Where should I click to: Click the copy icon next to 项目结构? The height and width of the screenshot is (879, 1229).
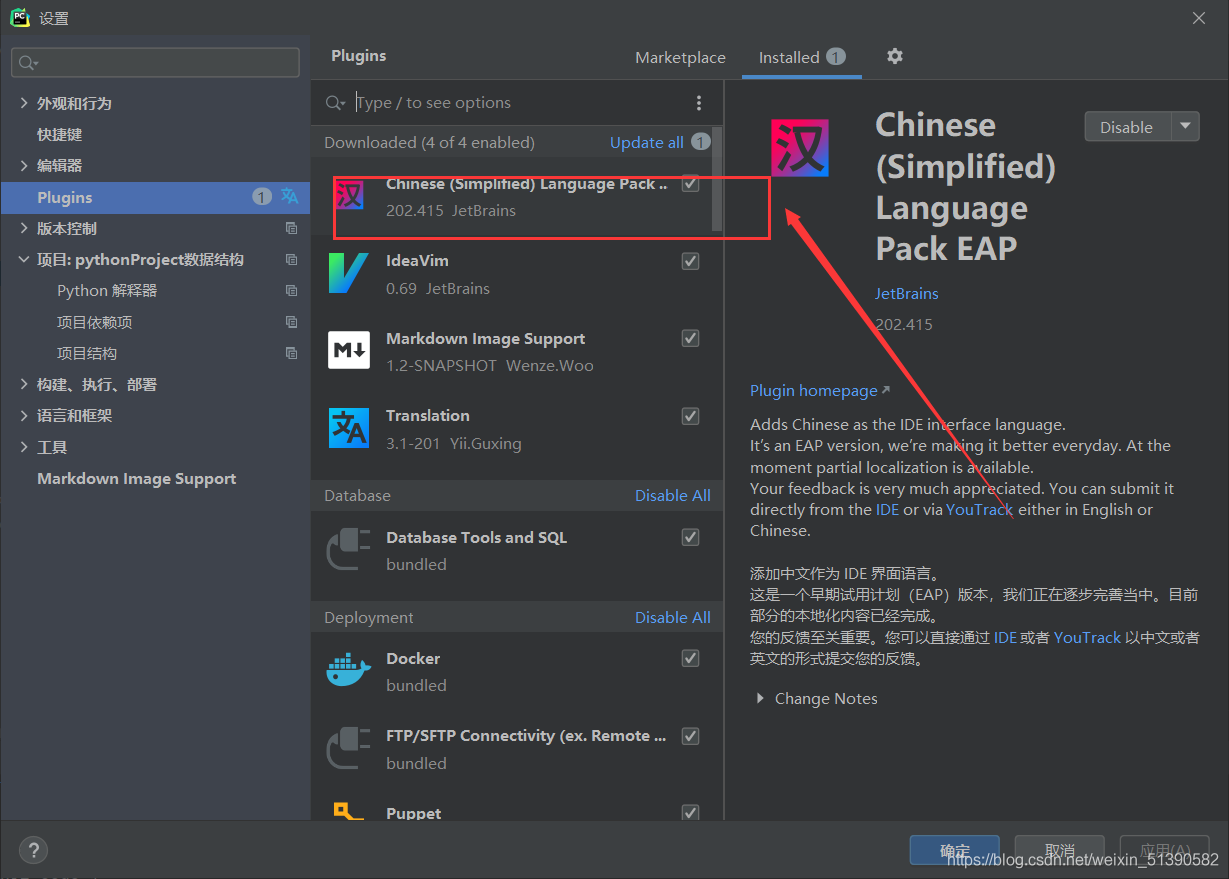point(291,353)
